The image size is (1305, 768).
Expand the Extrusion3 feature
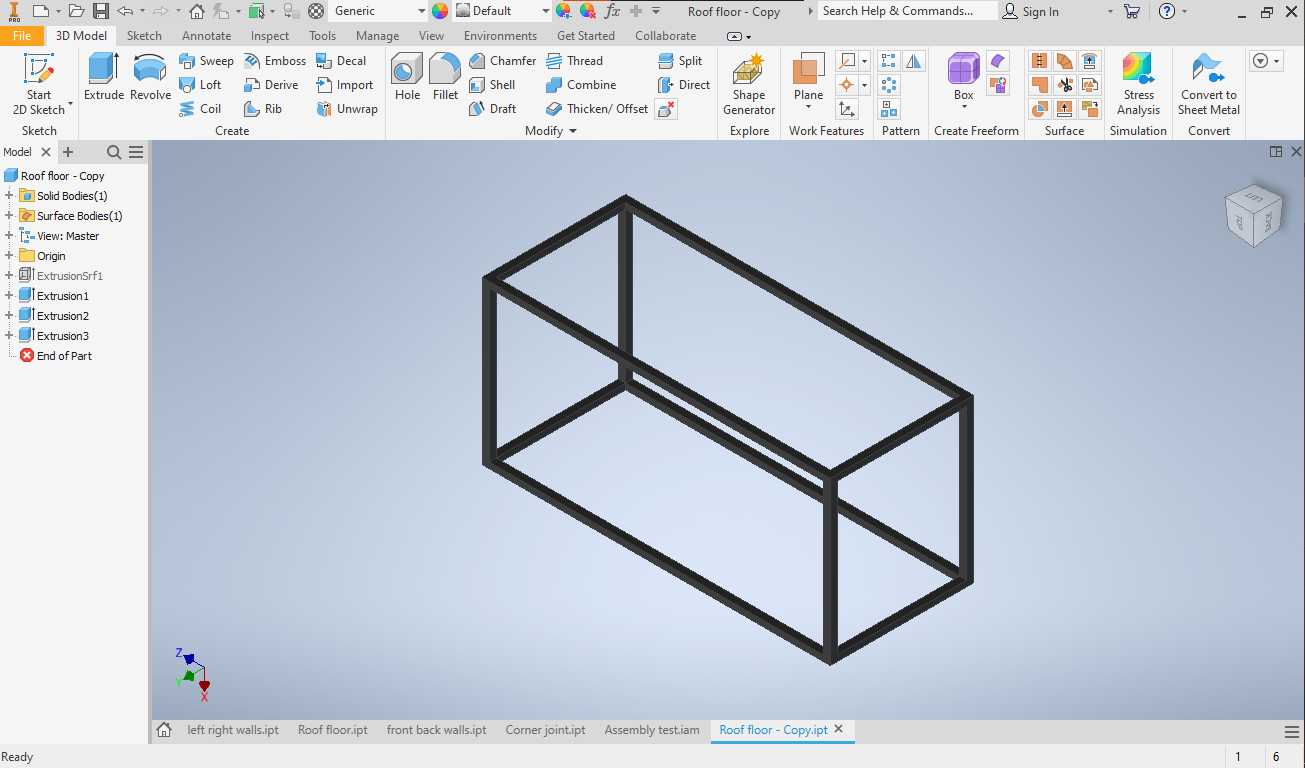(9, 336)
